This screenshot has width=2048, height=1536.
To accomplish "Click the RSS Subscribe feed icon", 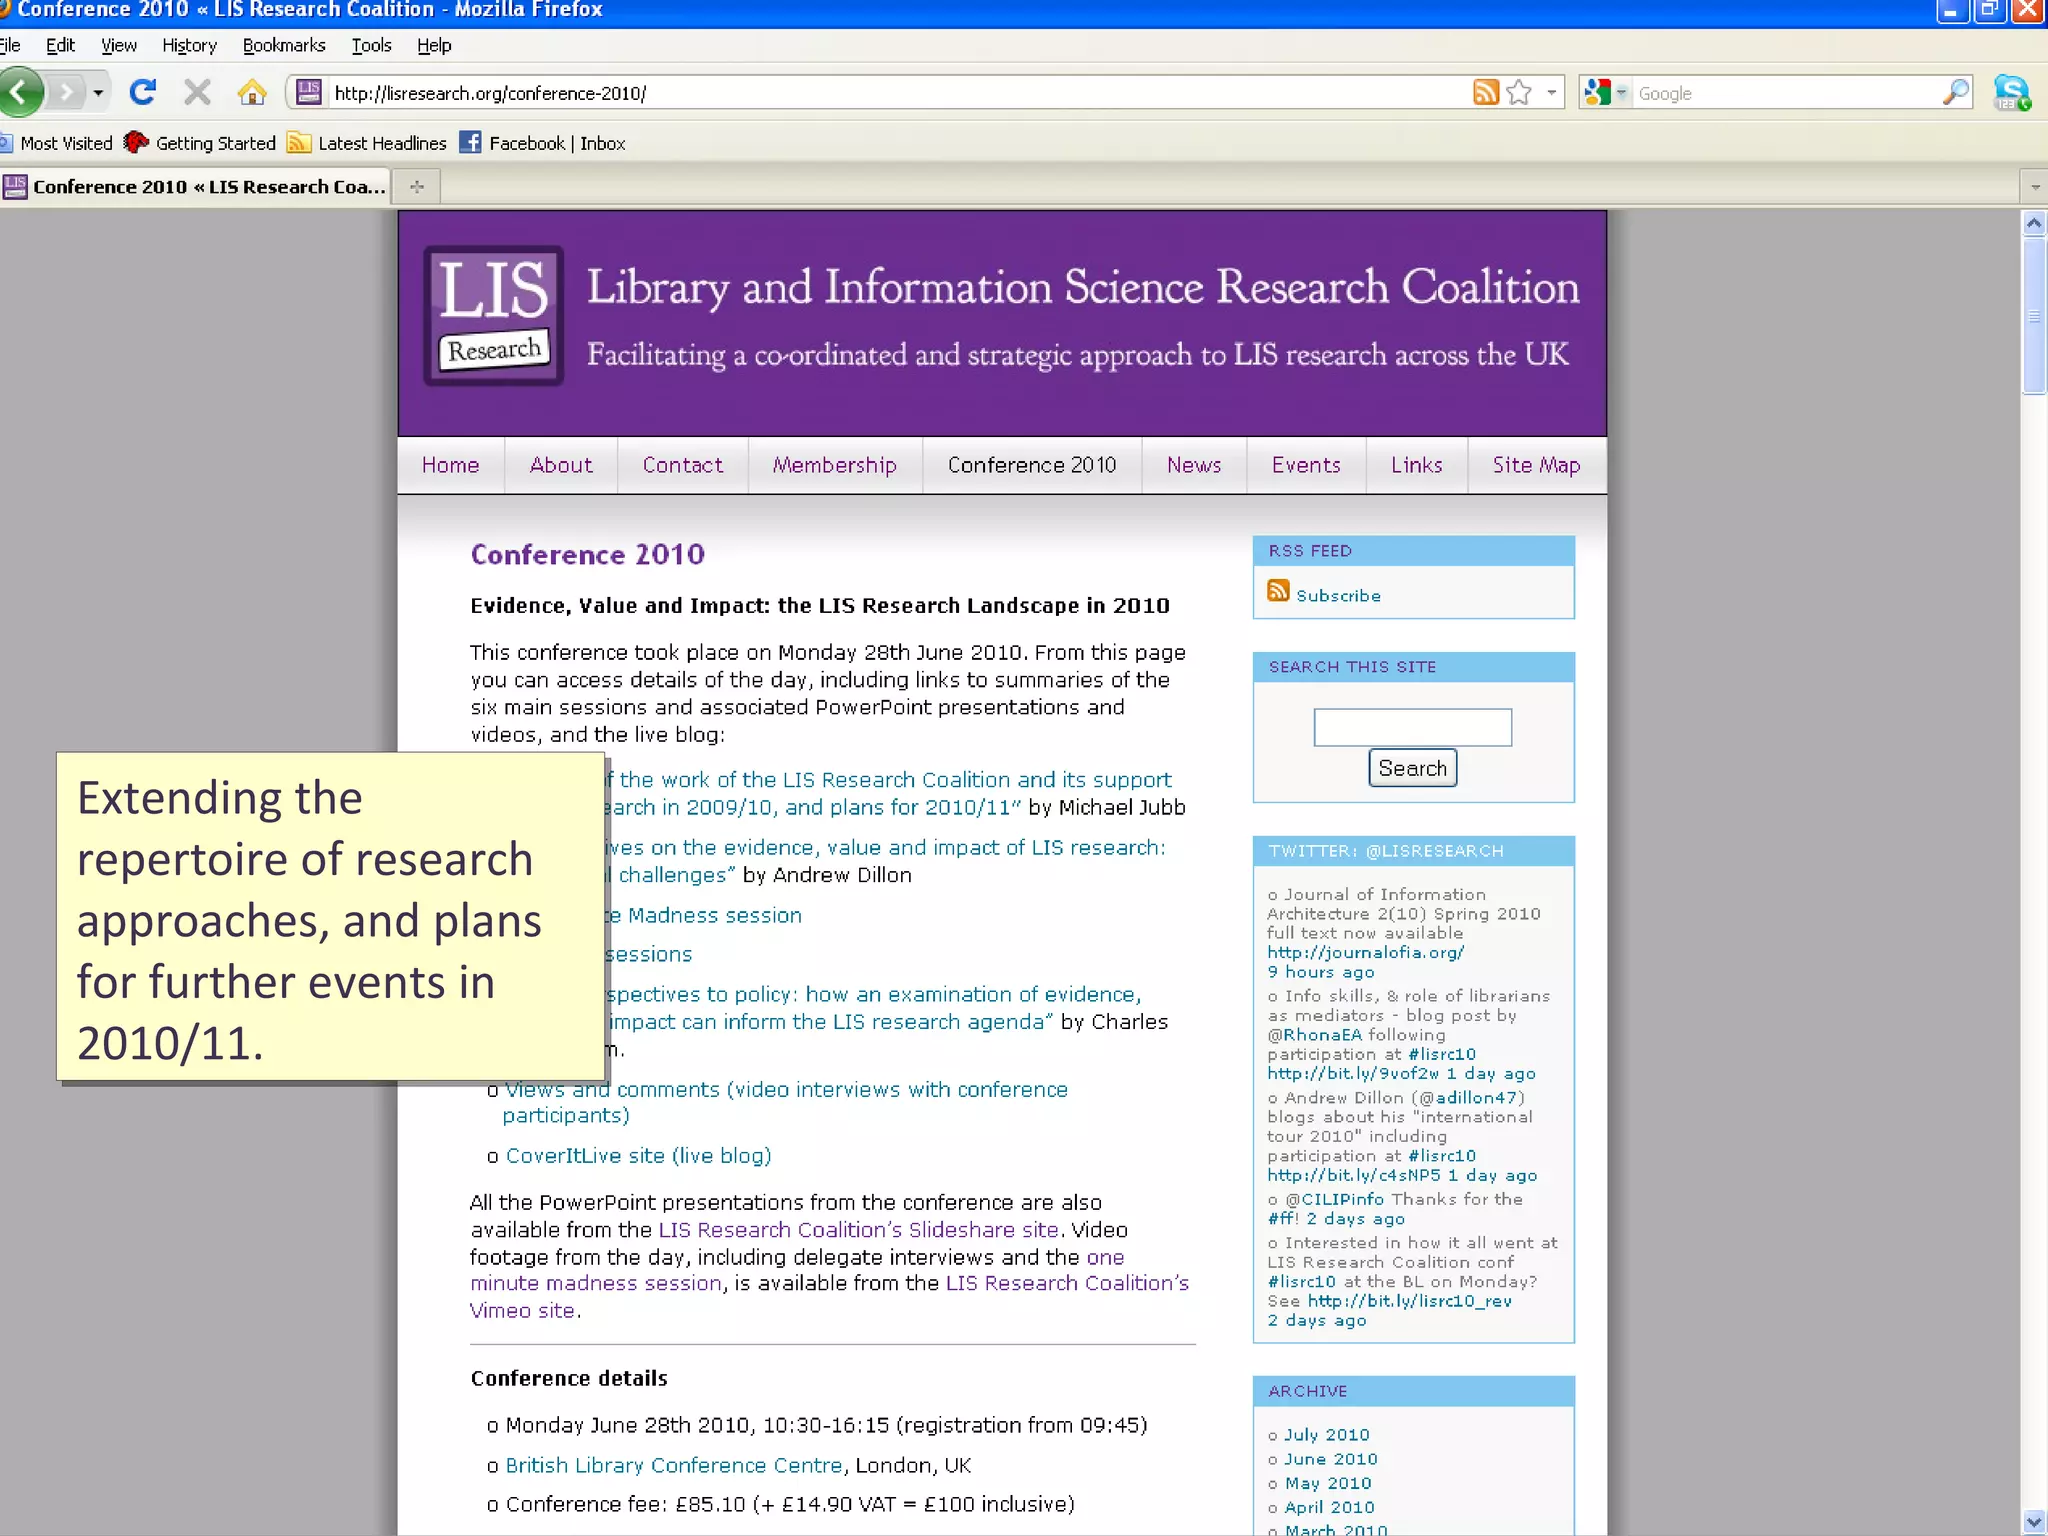I will pos(1278,591).
